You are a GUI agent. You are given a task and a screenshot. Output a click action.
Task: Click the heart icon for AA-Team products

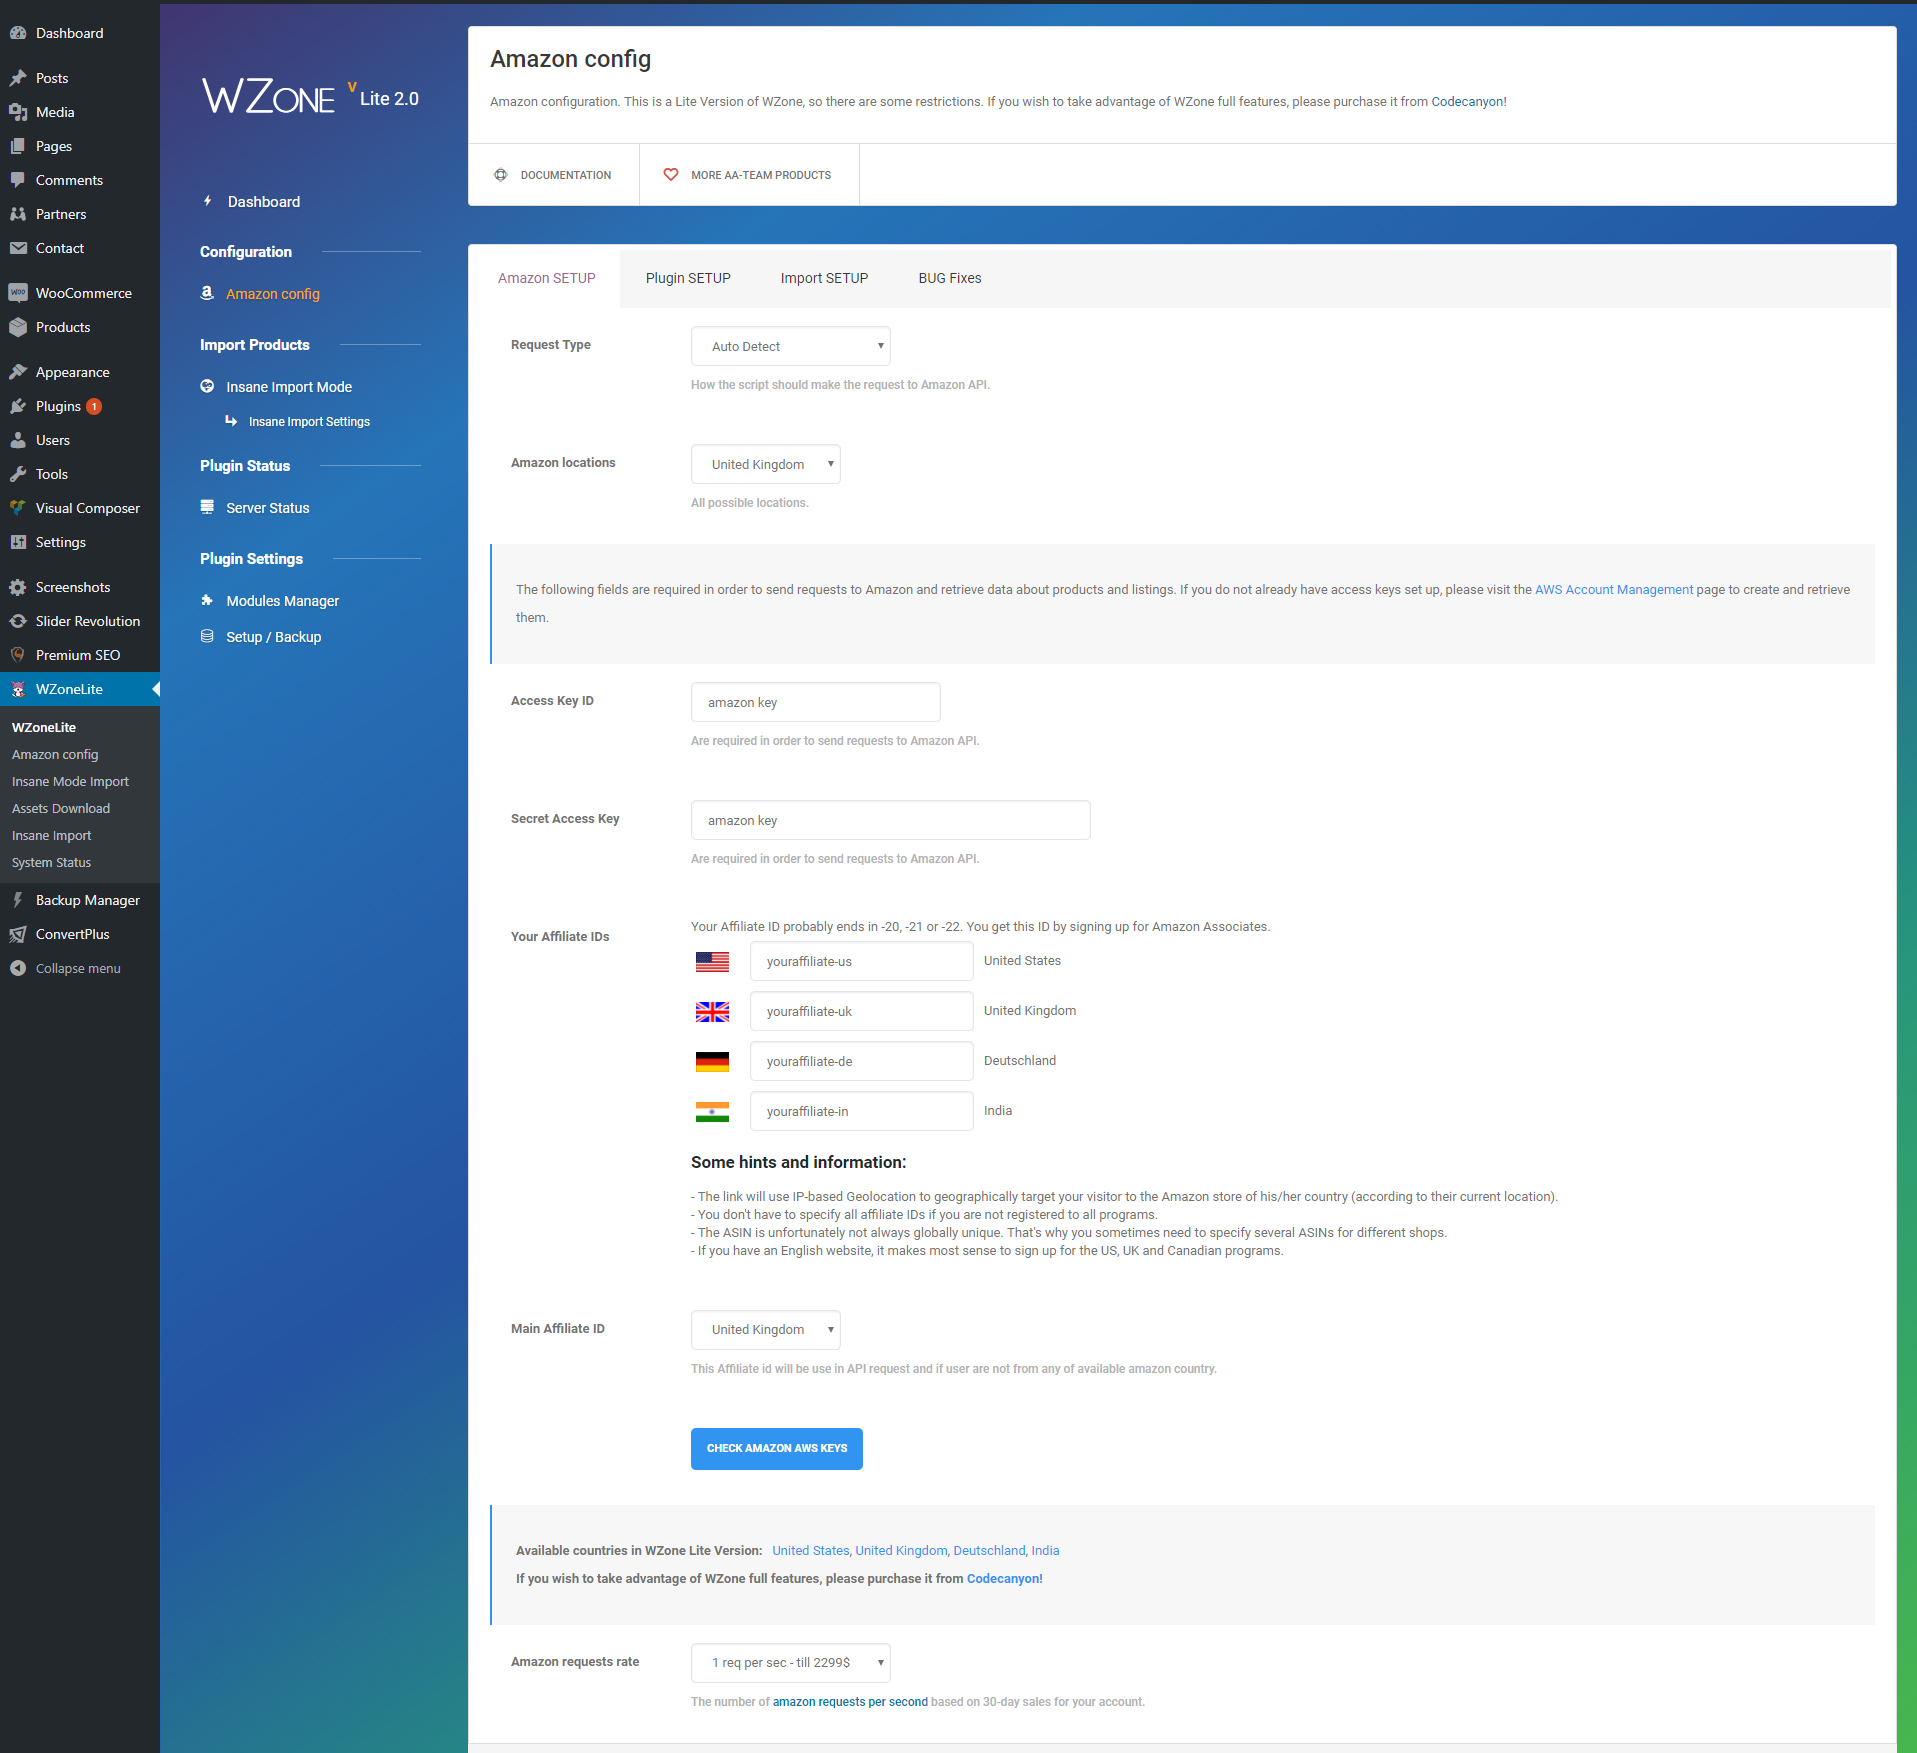click(671, 175)
